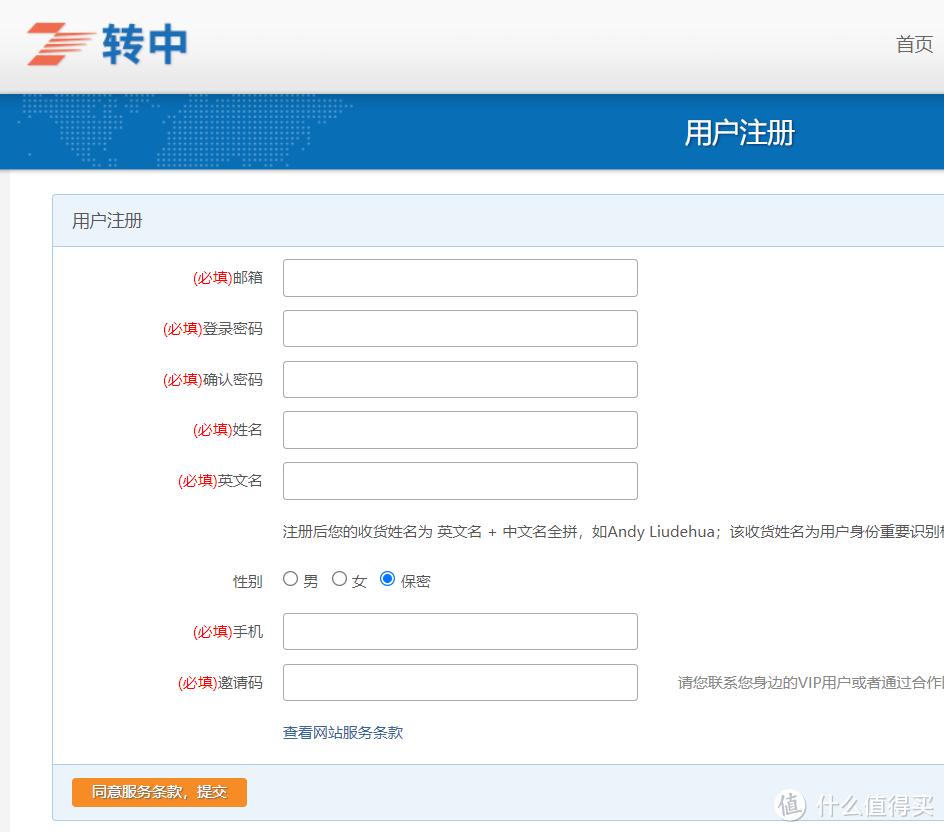
Task: Click the 用户注册 panel header
Action: click(x=105, y=220)
